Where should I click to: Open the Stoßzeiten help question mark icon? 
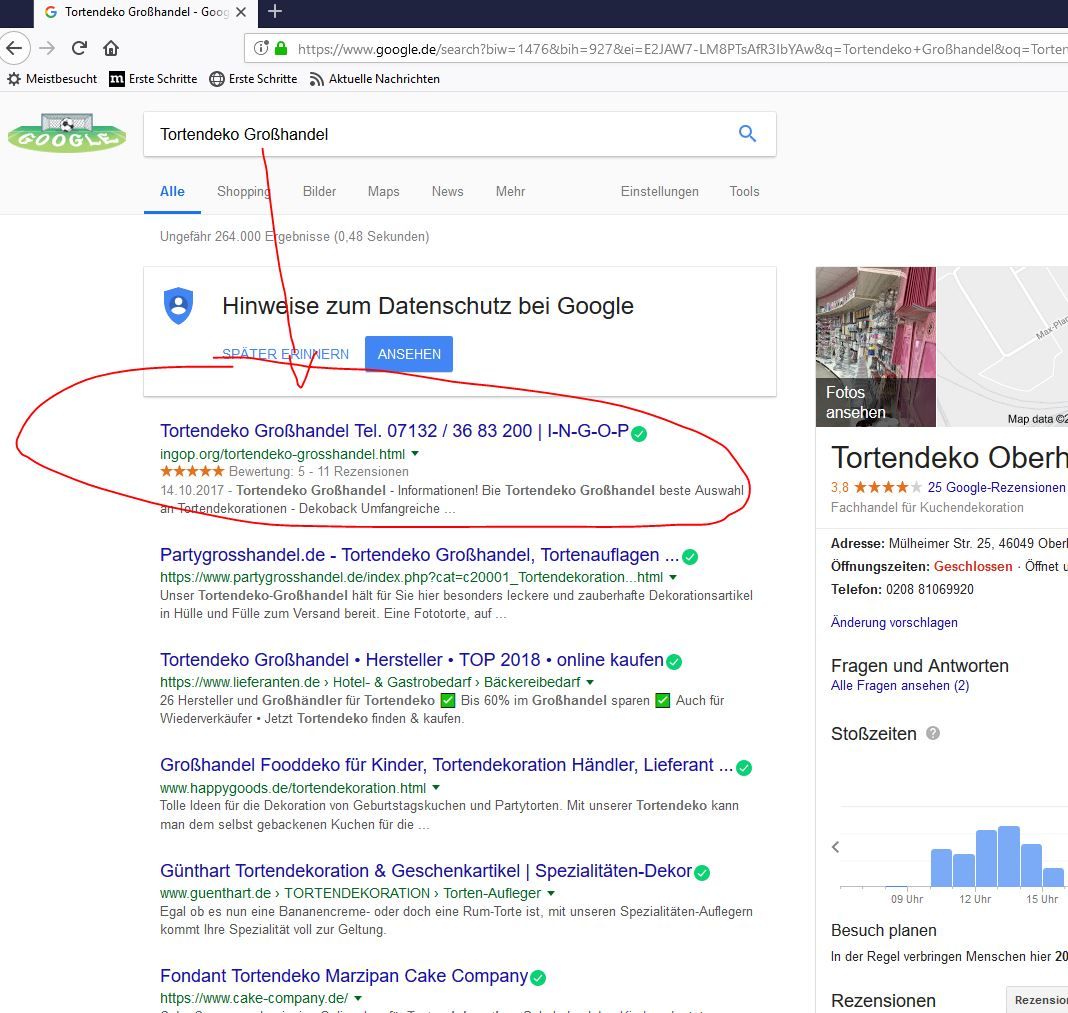pyautogui.click(x=933, y=733)
